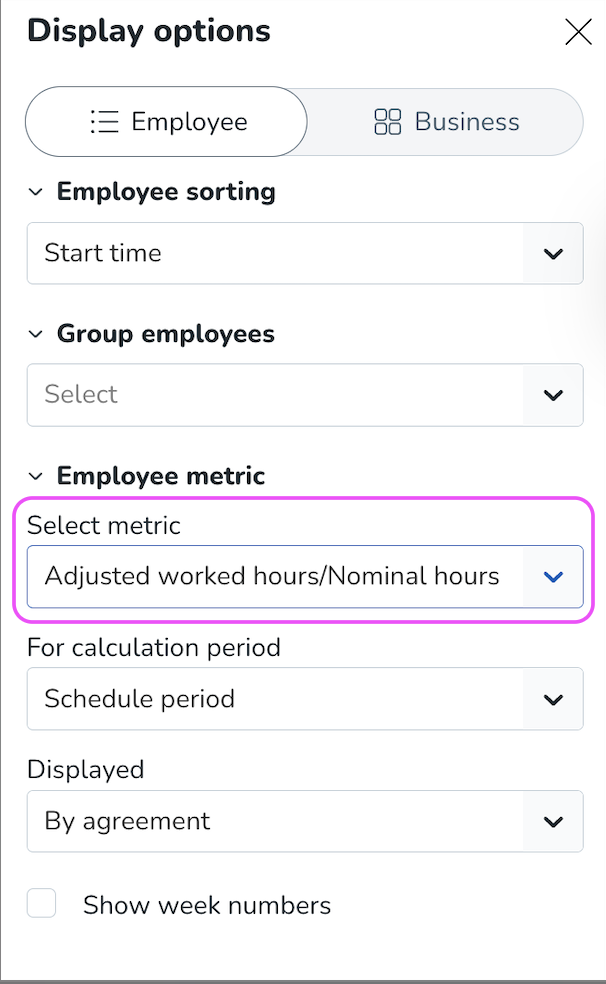Click the Employee sorting heading

click(x=166, y=192)
